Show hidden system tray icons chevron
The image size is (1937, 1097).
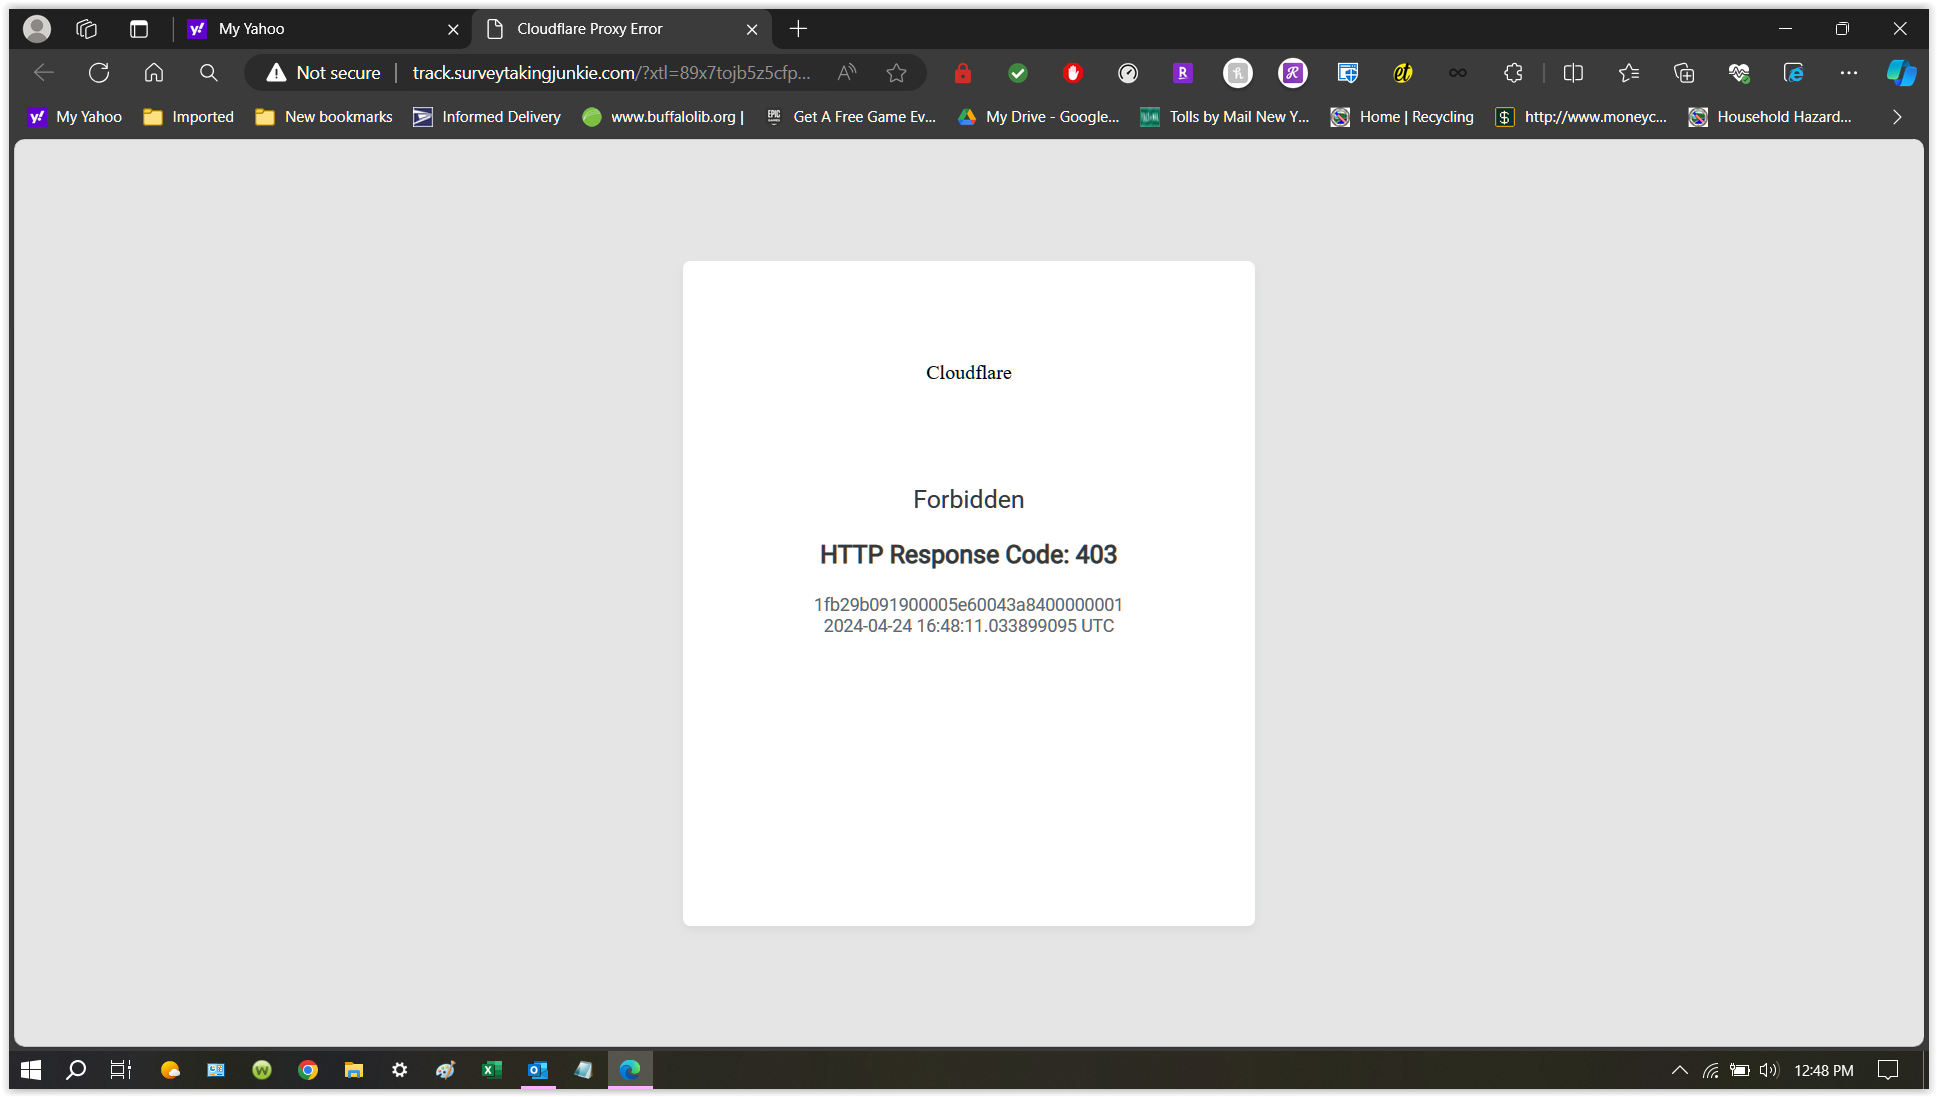pyautogui.click(x=1680, y=1070)
